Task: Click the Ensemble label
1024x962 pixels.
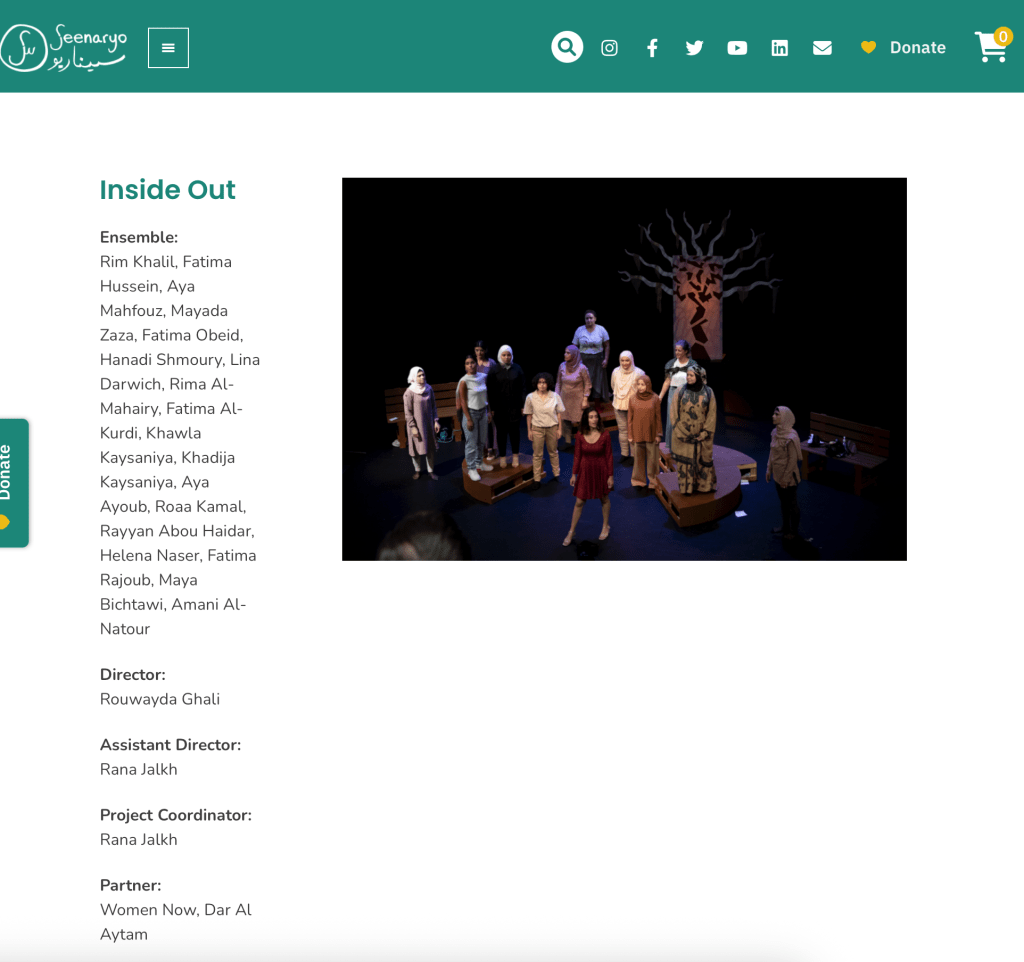Action: coord(139,237)
